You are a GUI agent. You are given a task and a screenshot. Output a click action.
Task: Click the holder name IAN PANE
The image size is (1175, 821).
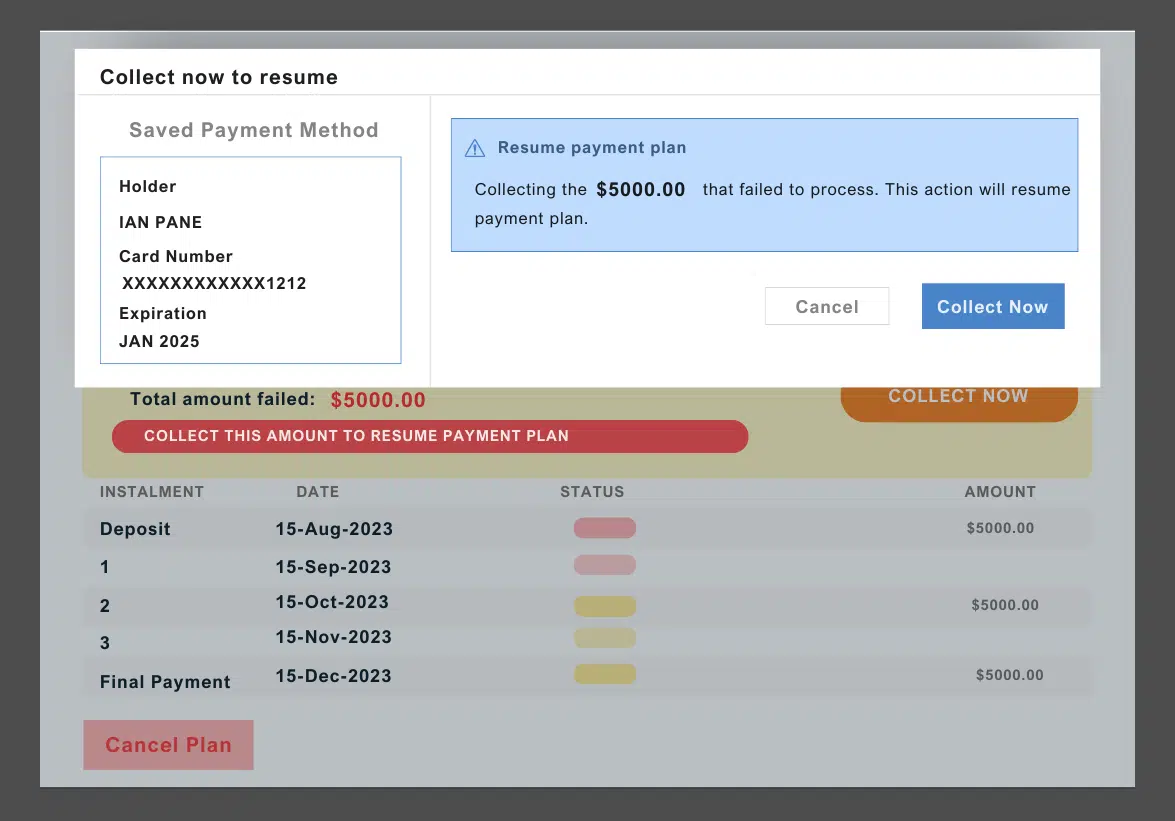point(160,222)
